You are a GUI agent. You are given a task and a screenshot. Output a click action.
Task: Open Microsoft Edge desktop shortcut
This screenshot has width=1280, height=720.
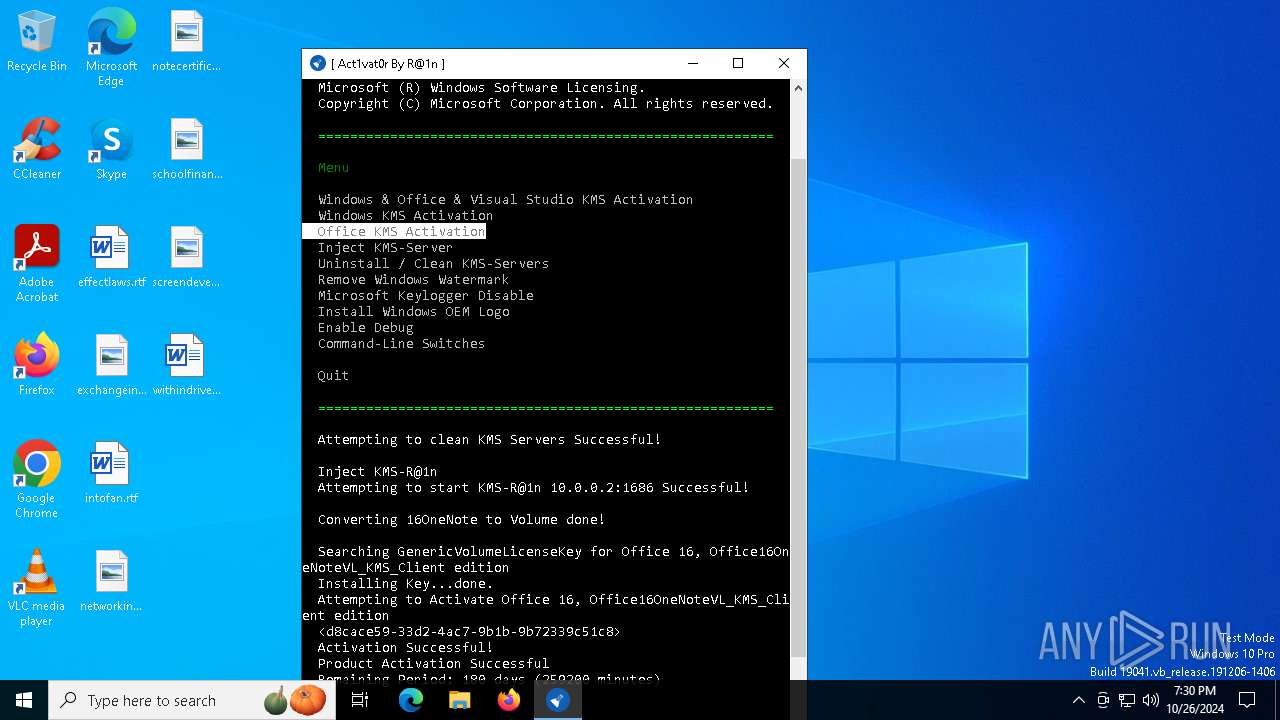click(111, 48)
